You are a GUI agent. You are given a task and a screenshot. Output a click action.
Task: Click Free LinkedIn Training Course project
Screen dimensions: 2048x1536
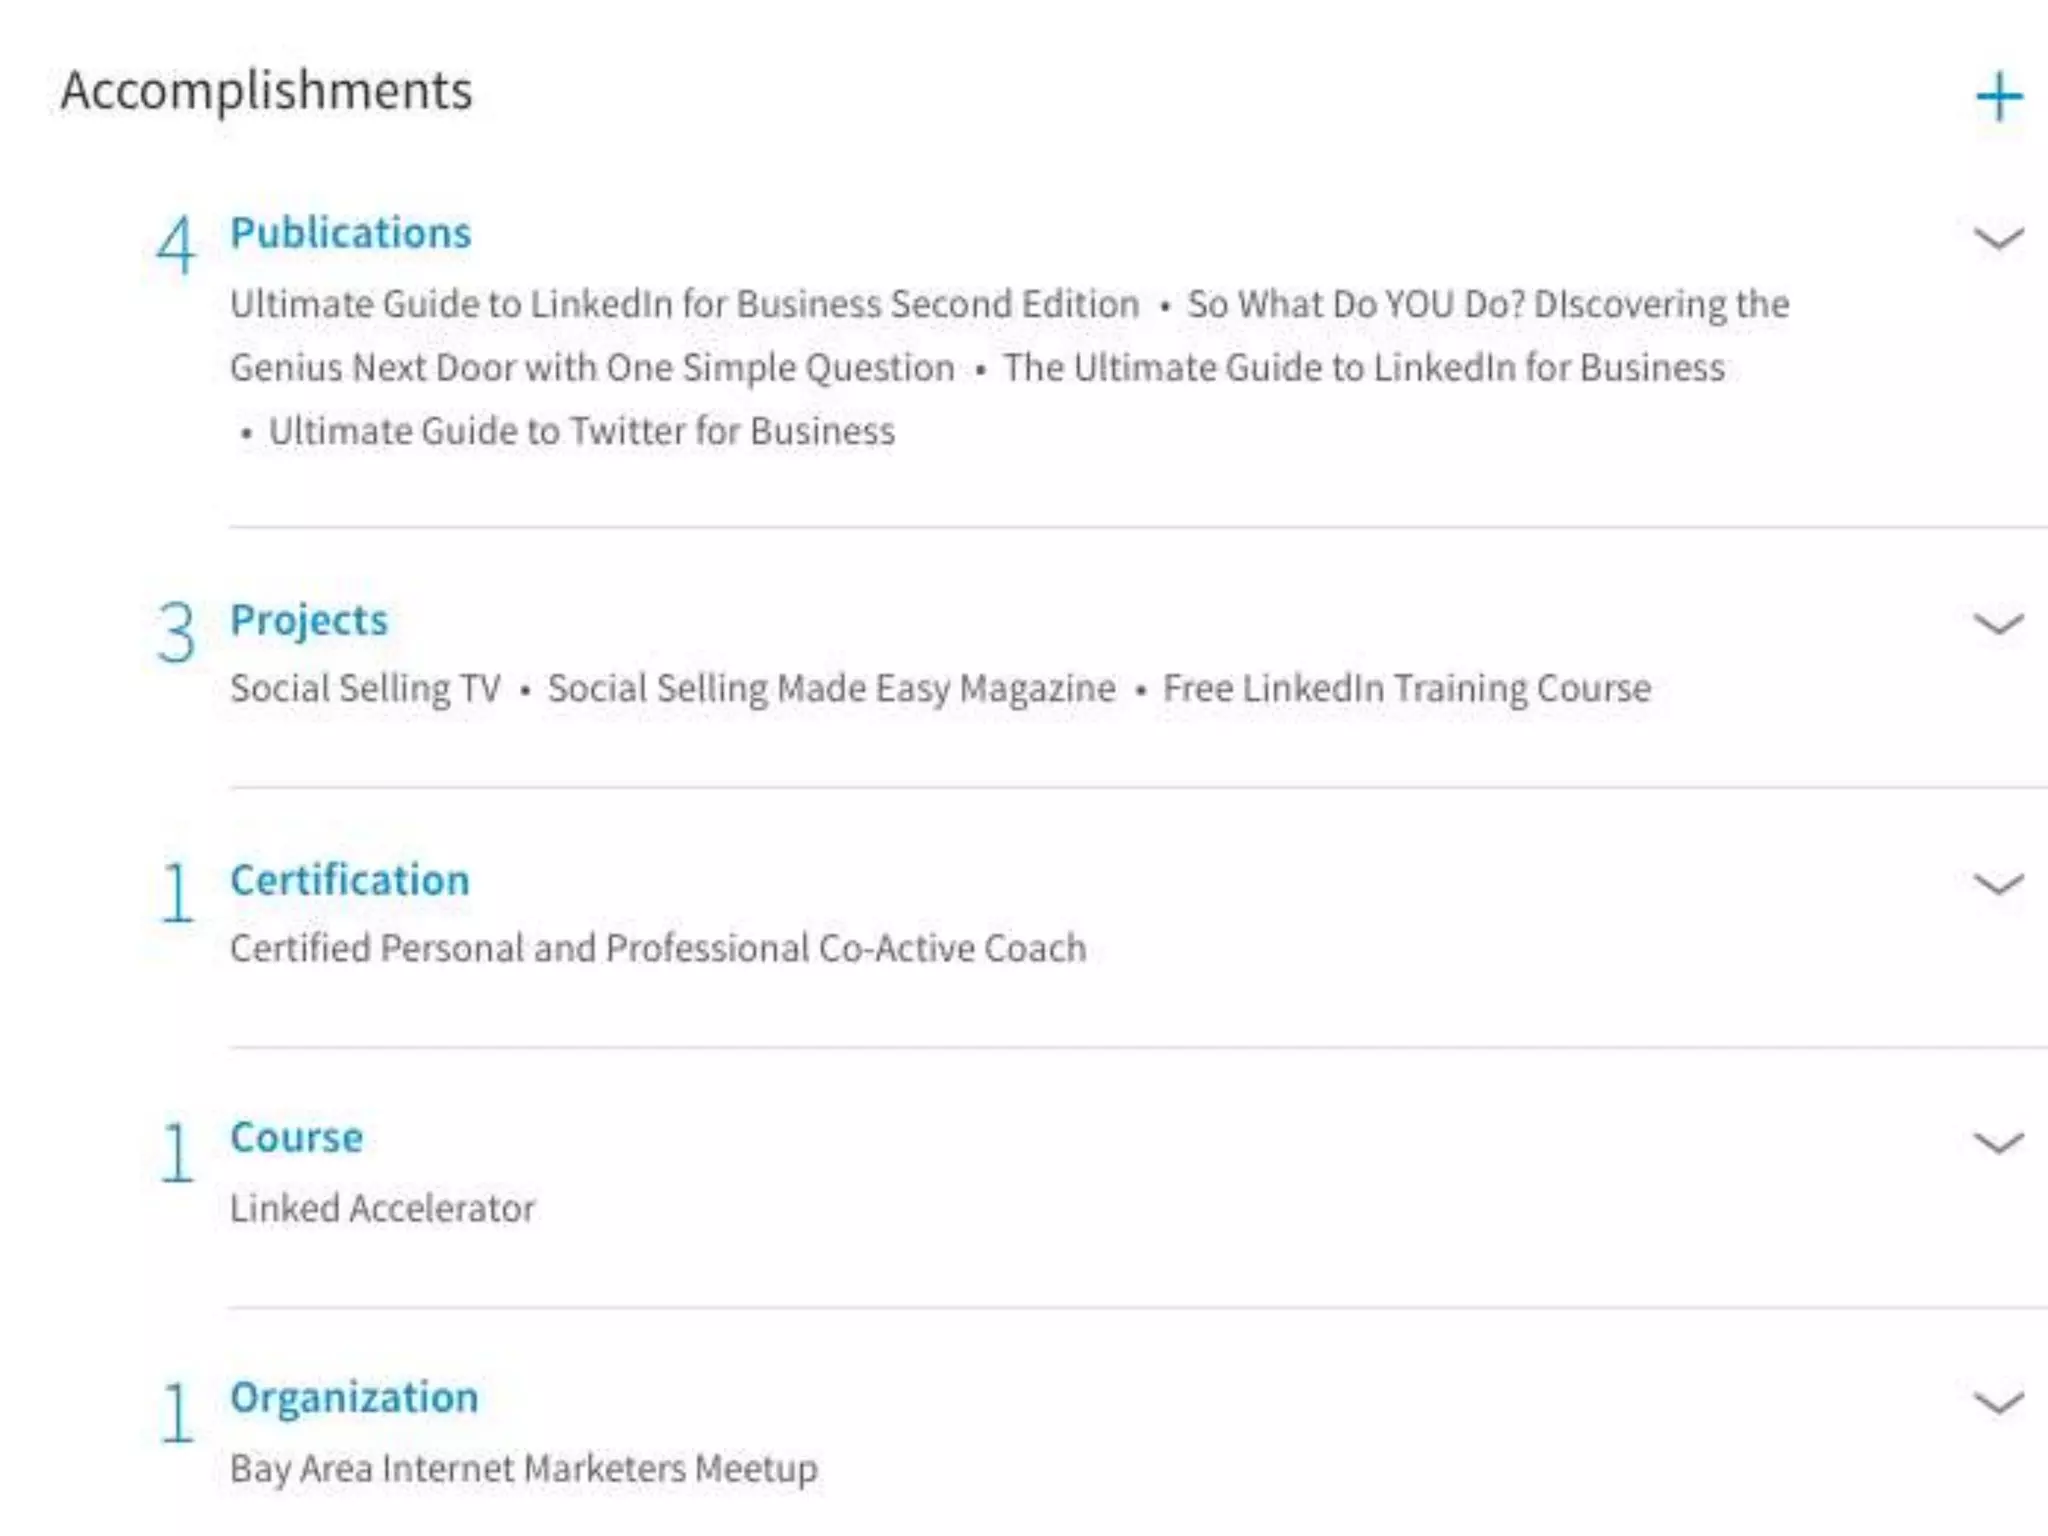pyautogui.click(x=1406, y=688)
